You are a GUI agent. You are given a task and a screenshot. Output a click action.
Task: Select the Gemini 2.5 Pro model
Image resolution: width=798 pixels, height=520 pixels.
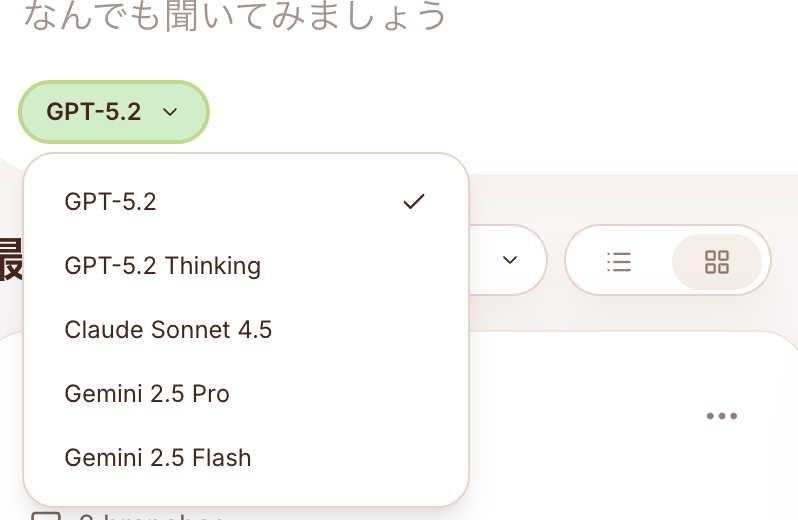147,394
